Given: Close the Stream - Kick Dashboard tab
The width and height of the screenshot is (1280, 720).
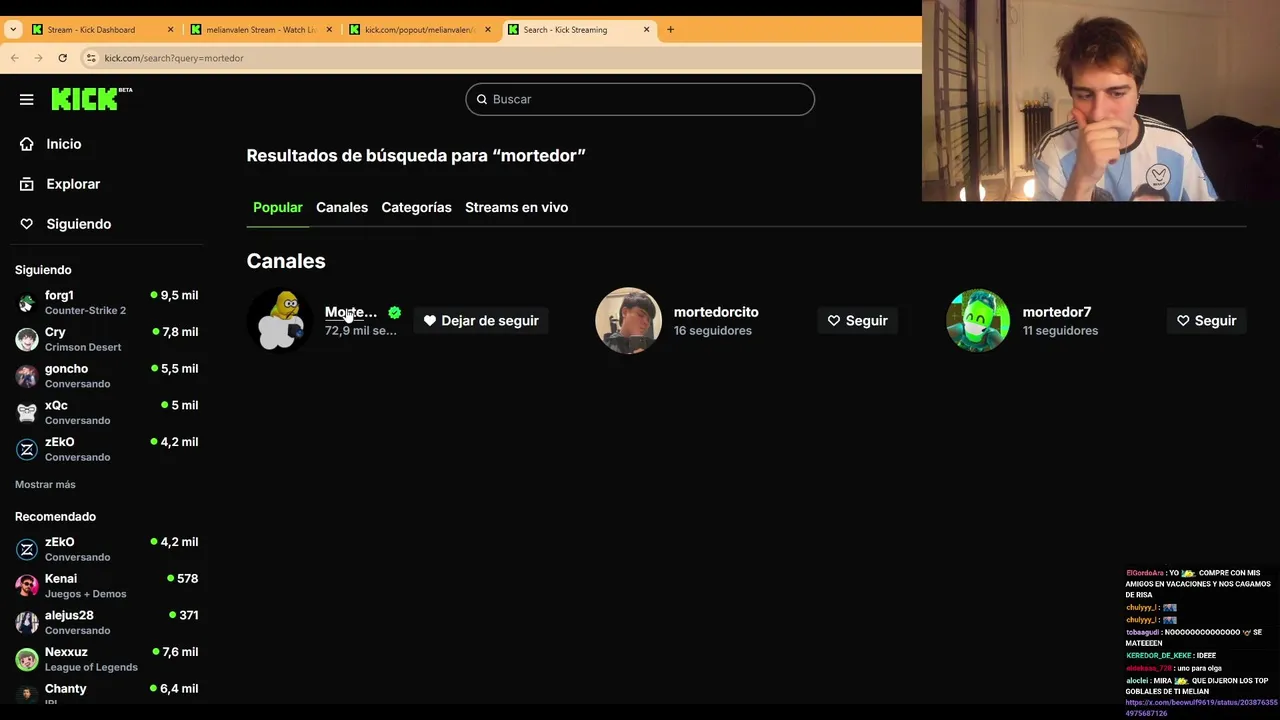Looking at the screenshot, I should pyautogui.click(x=170, y=29).
